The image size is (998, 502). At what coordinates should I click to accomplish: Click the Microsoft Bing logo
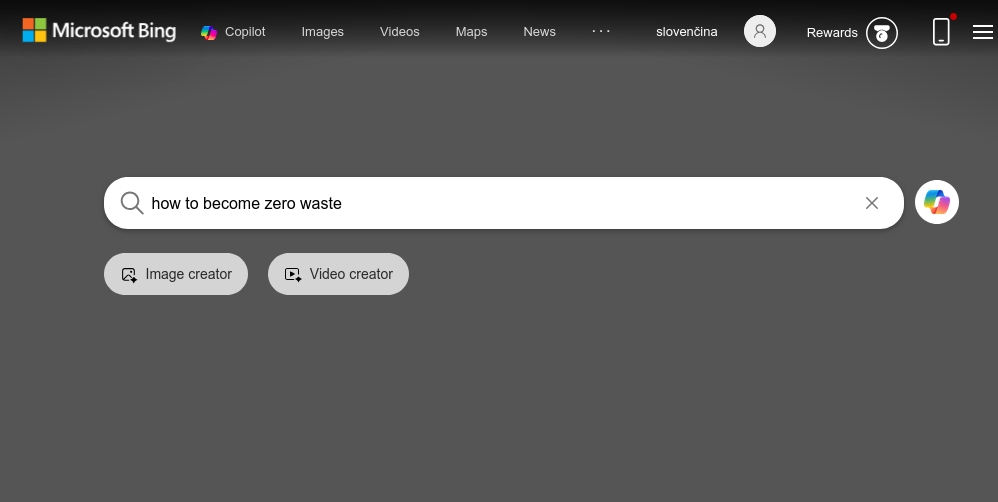(99, 31)
